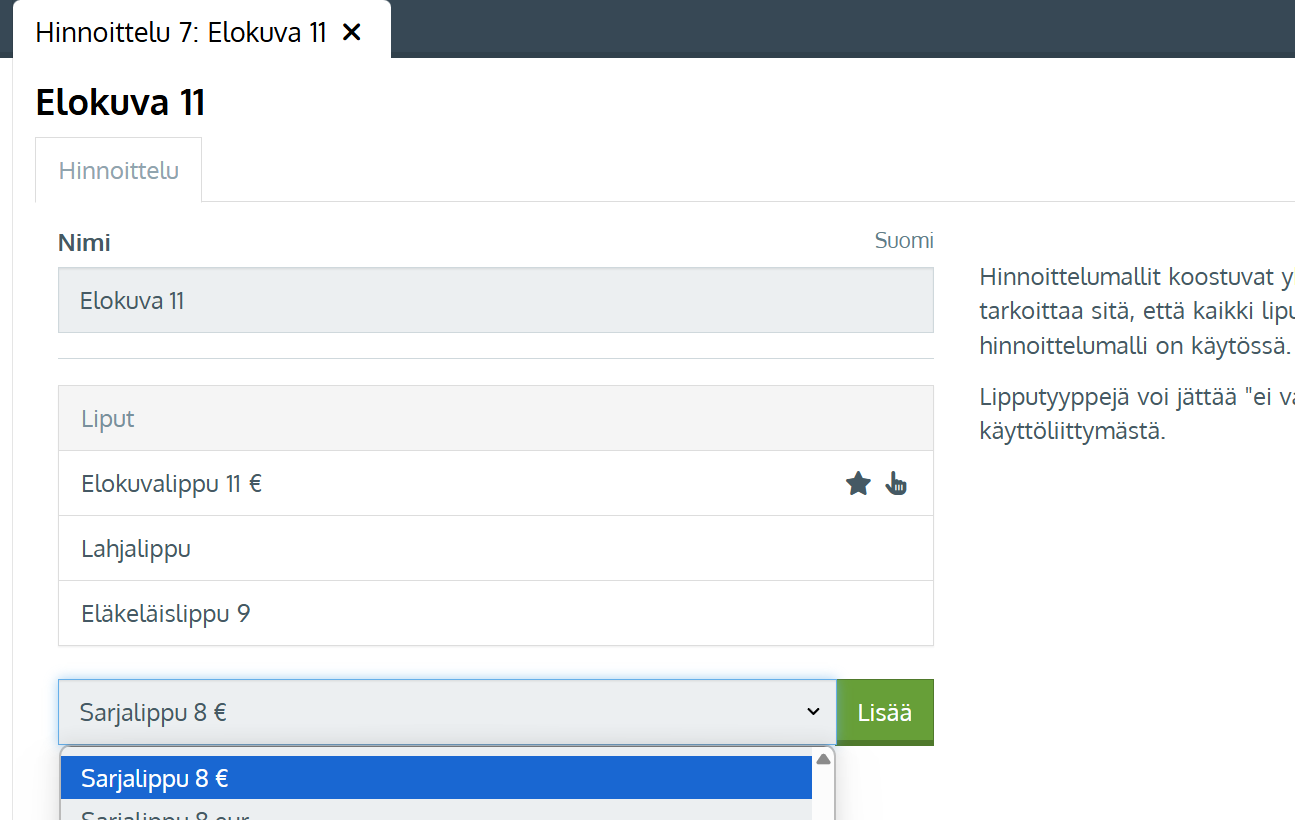Click the Suomi language label
Viewport: 1295px width, 820px height.
pyautogui.click(x=904, y=240)
